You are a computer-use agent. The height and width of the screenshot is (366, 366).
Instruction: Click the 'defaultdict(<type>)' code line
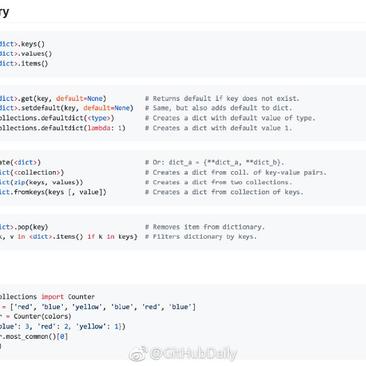tap(57, 118)
